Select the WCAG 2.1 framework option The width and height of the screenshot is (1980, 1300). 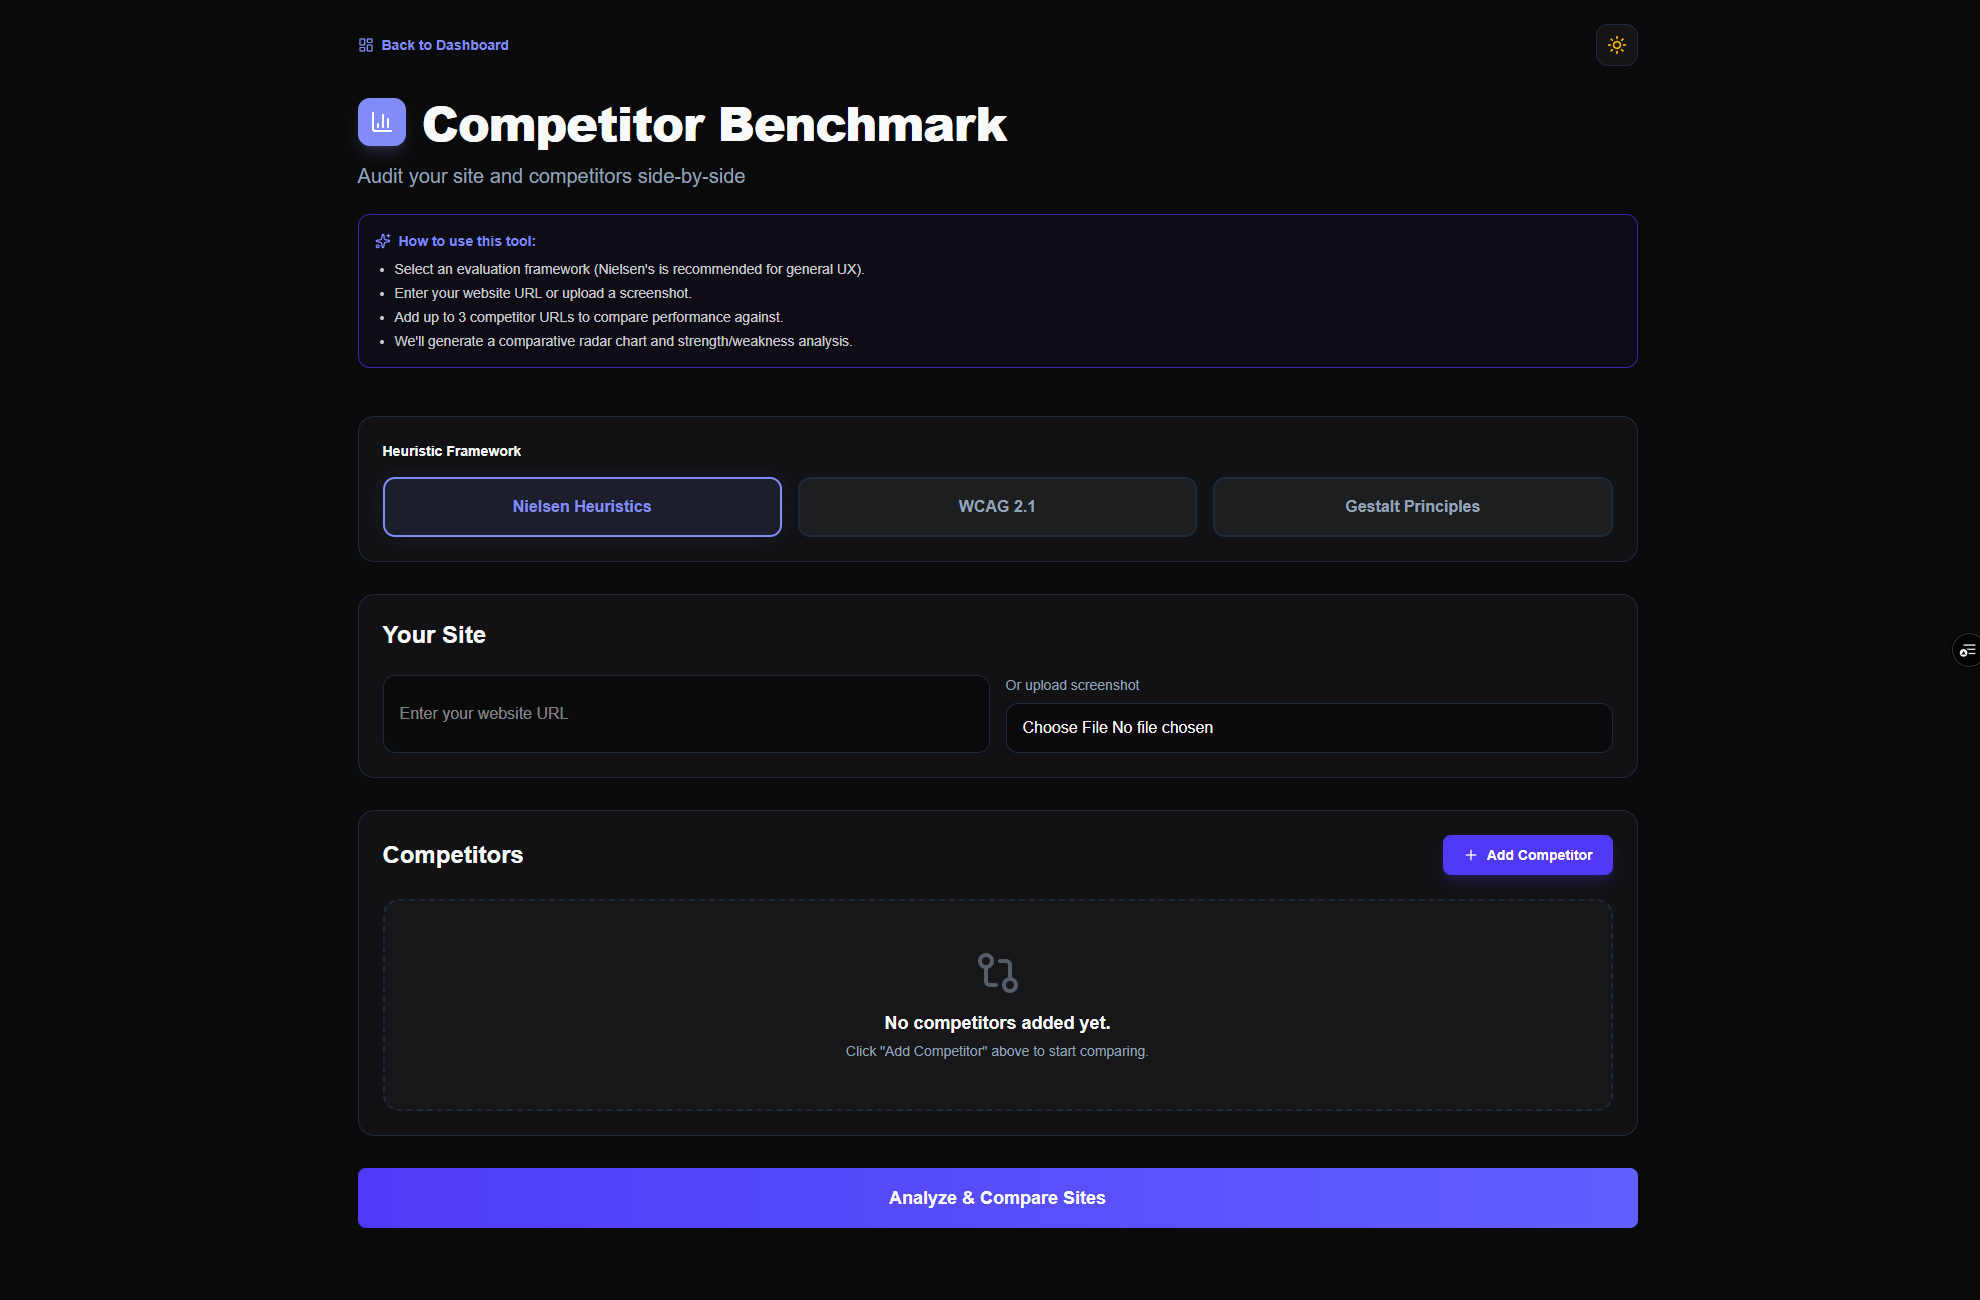click(996, 506)
